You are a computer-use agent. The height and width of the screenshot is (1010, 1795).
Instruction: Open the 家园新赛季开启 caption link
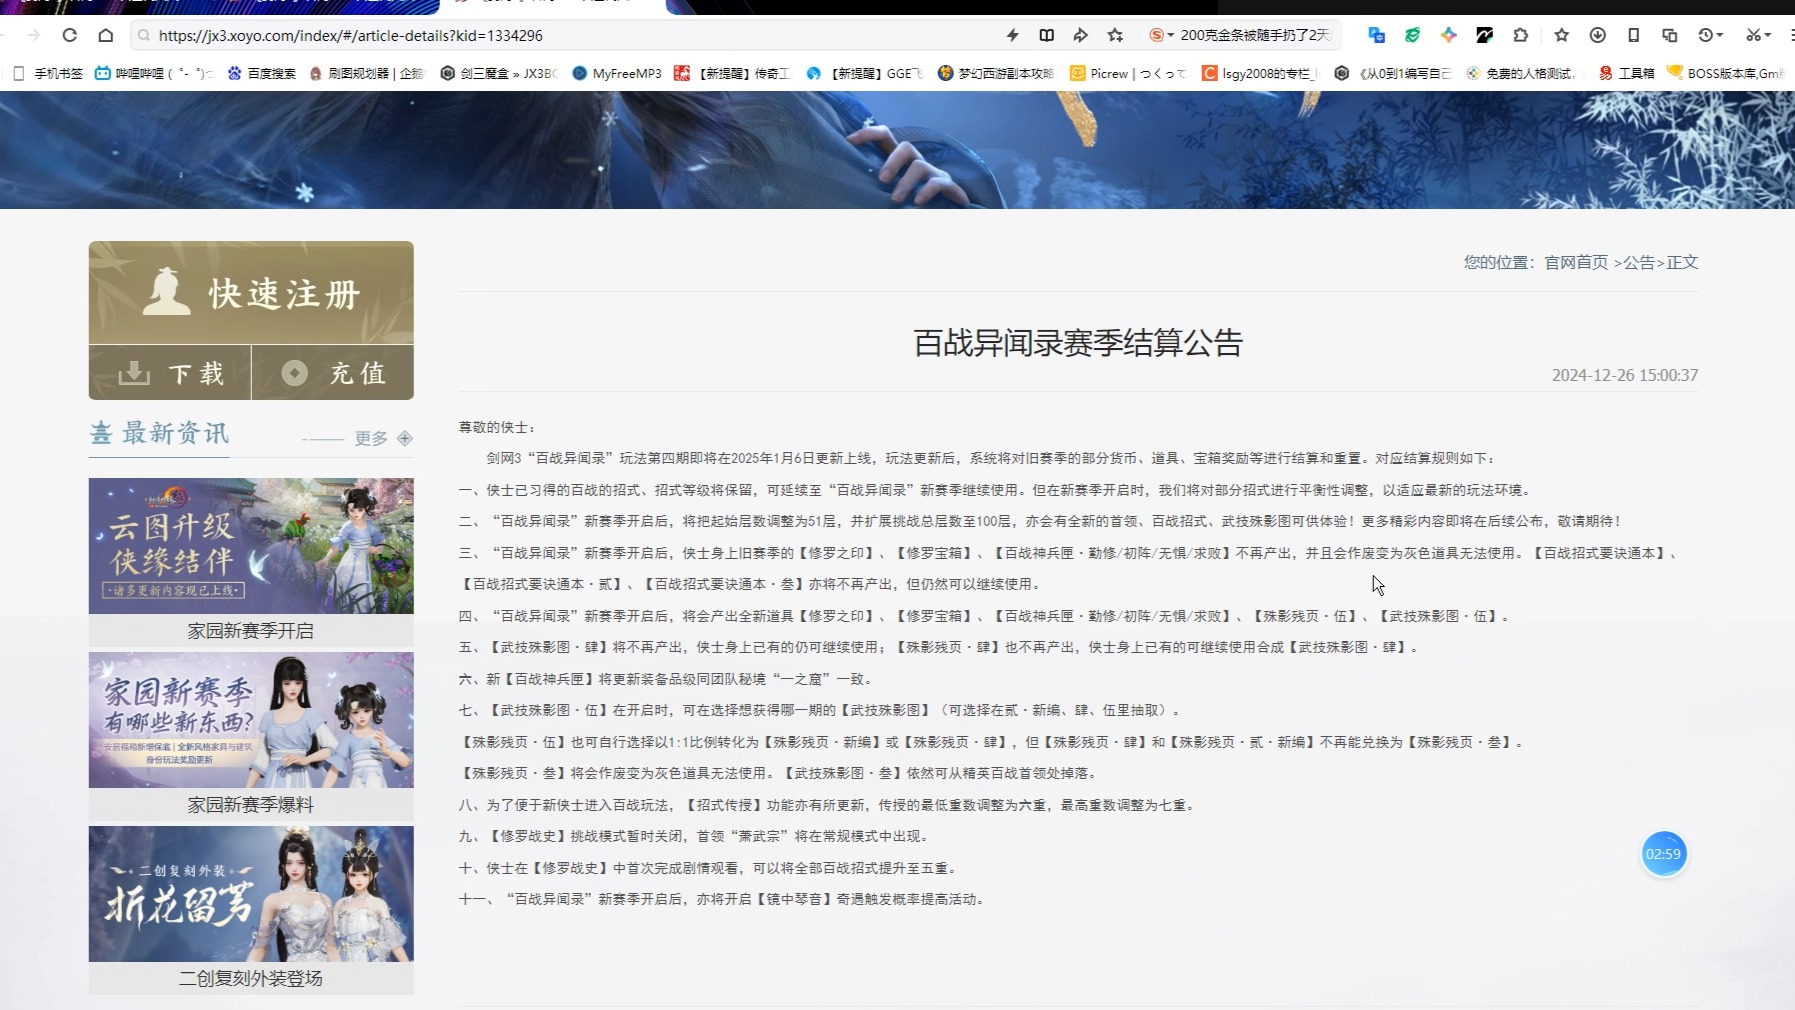coord(251,631)
